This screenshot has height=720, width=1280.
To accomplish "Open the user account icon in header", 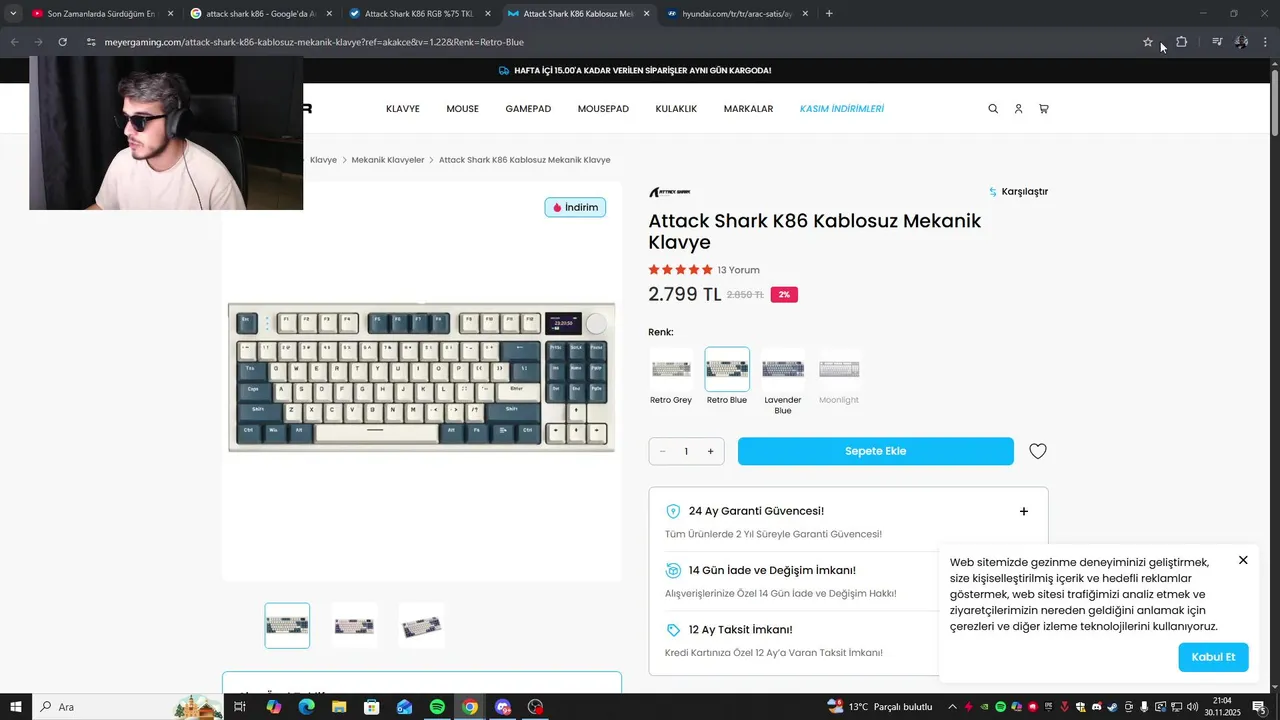I will pos(1018,109).
